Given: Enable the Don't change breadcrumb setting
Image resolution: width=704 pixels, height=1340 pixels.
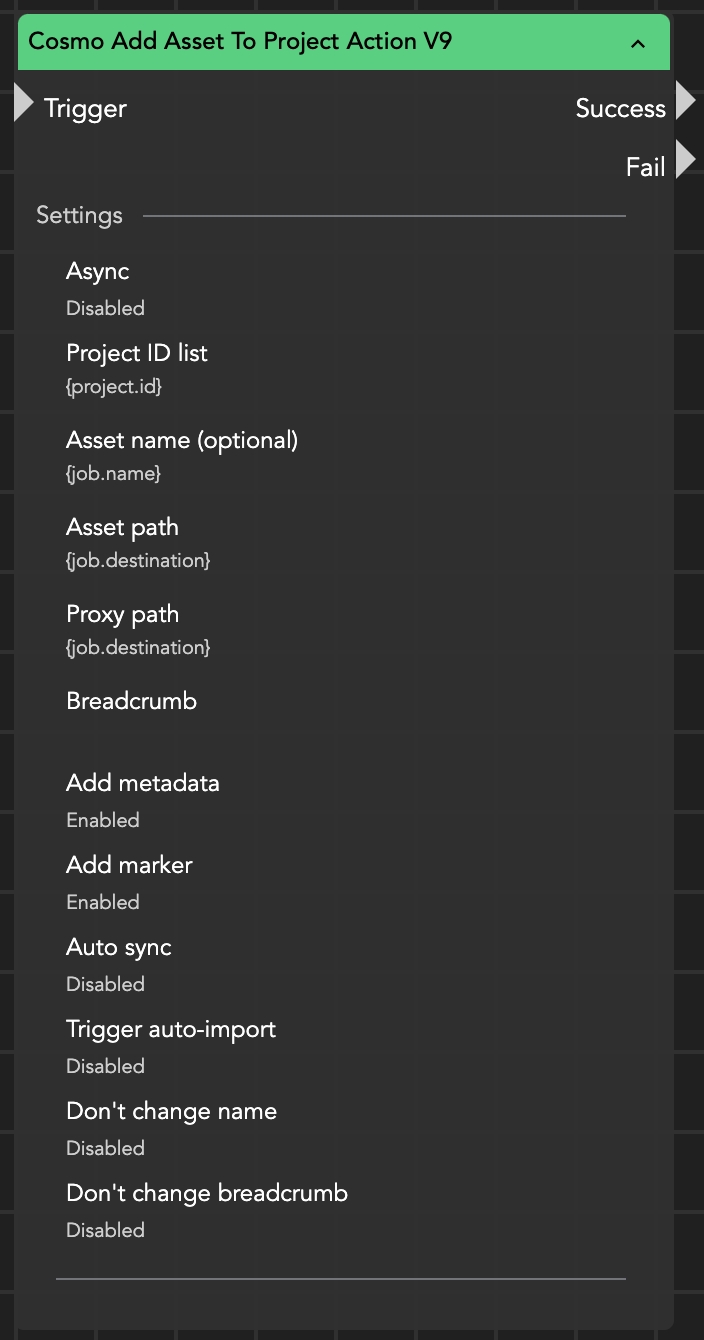Looking at the screenshot, I should click(x=105, y=1230).
